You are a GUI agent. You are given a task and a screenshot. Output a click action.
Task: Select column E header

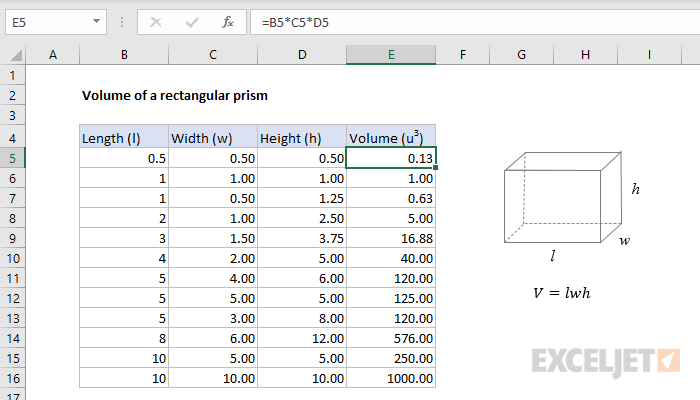coord(391,55)
